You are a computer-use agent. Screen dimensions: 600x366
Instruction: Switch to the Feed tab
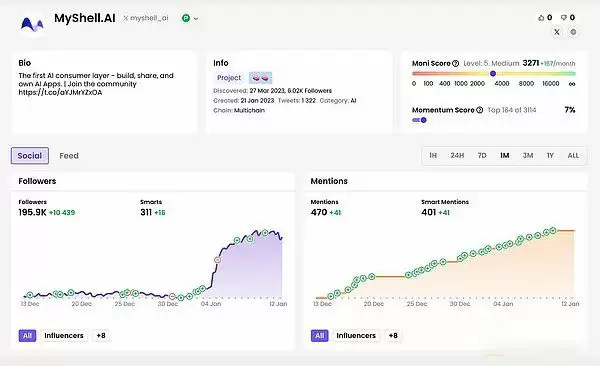pos(69,156)
